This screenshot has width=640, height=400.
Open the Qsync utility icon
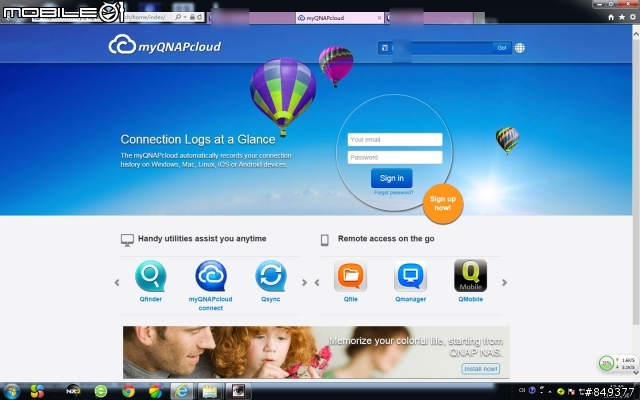click(271, 276)
